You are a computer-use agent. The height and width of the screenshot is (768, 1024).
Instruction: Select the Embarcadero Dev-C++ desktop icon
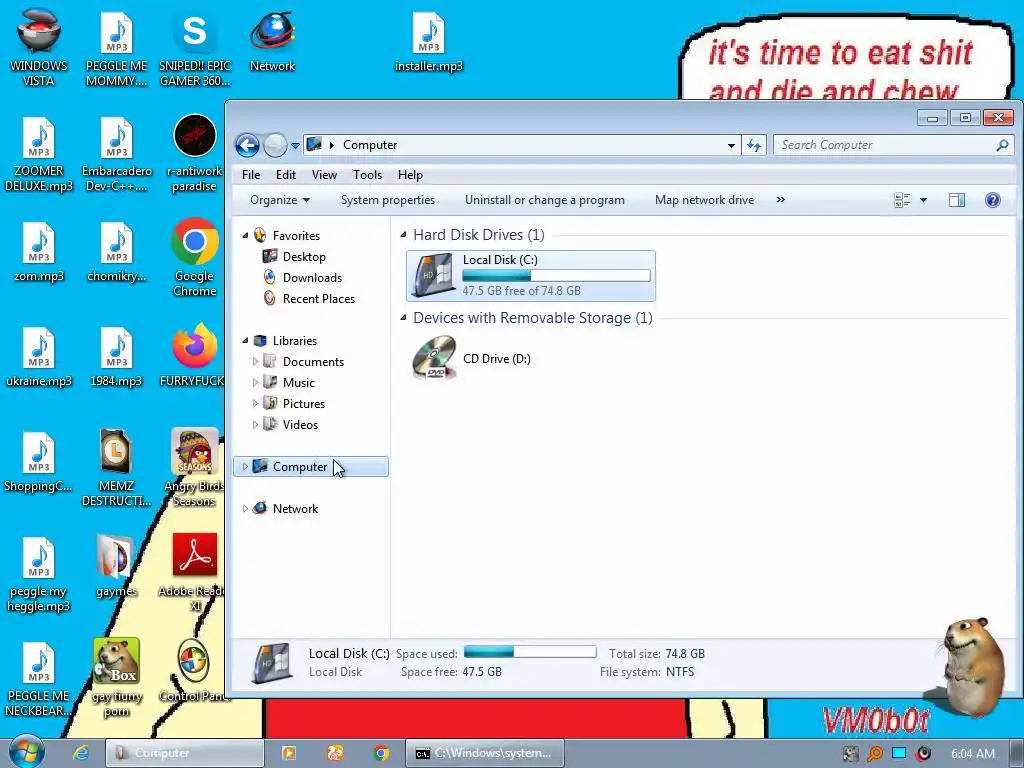[116, 153]
